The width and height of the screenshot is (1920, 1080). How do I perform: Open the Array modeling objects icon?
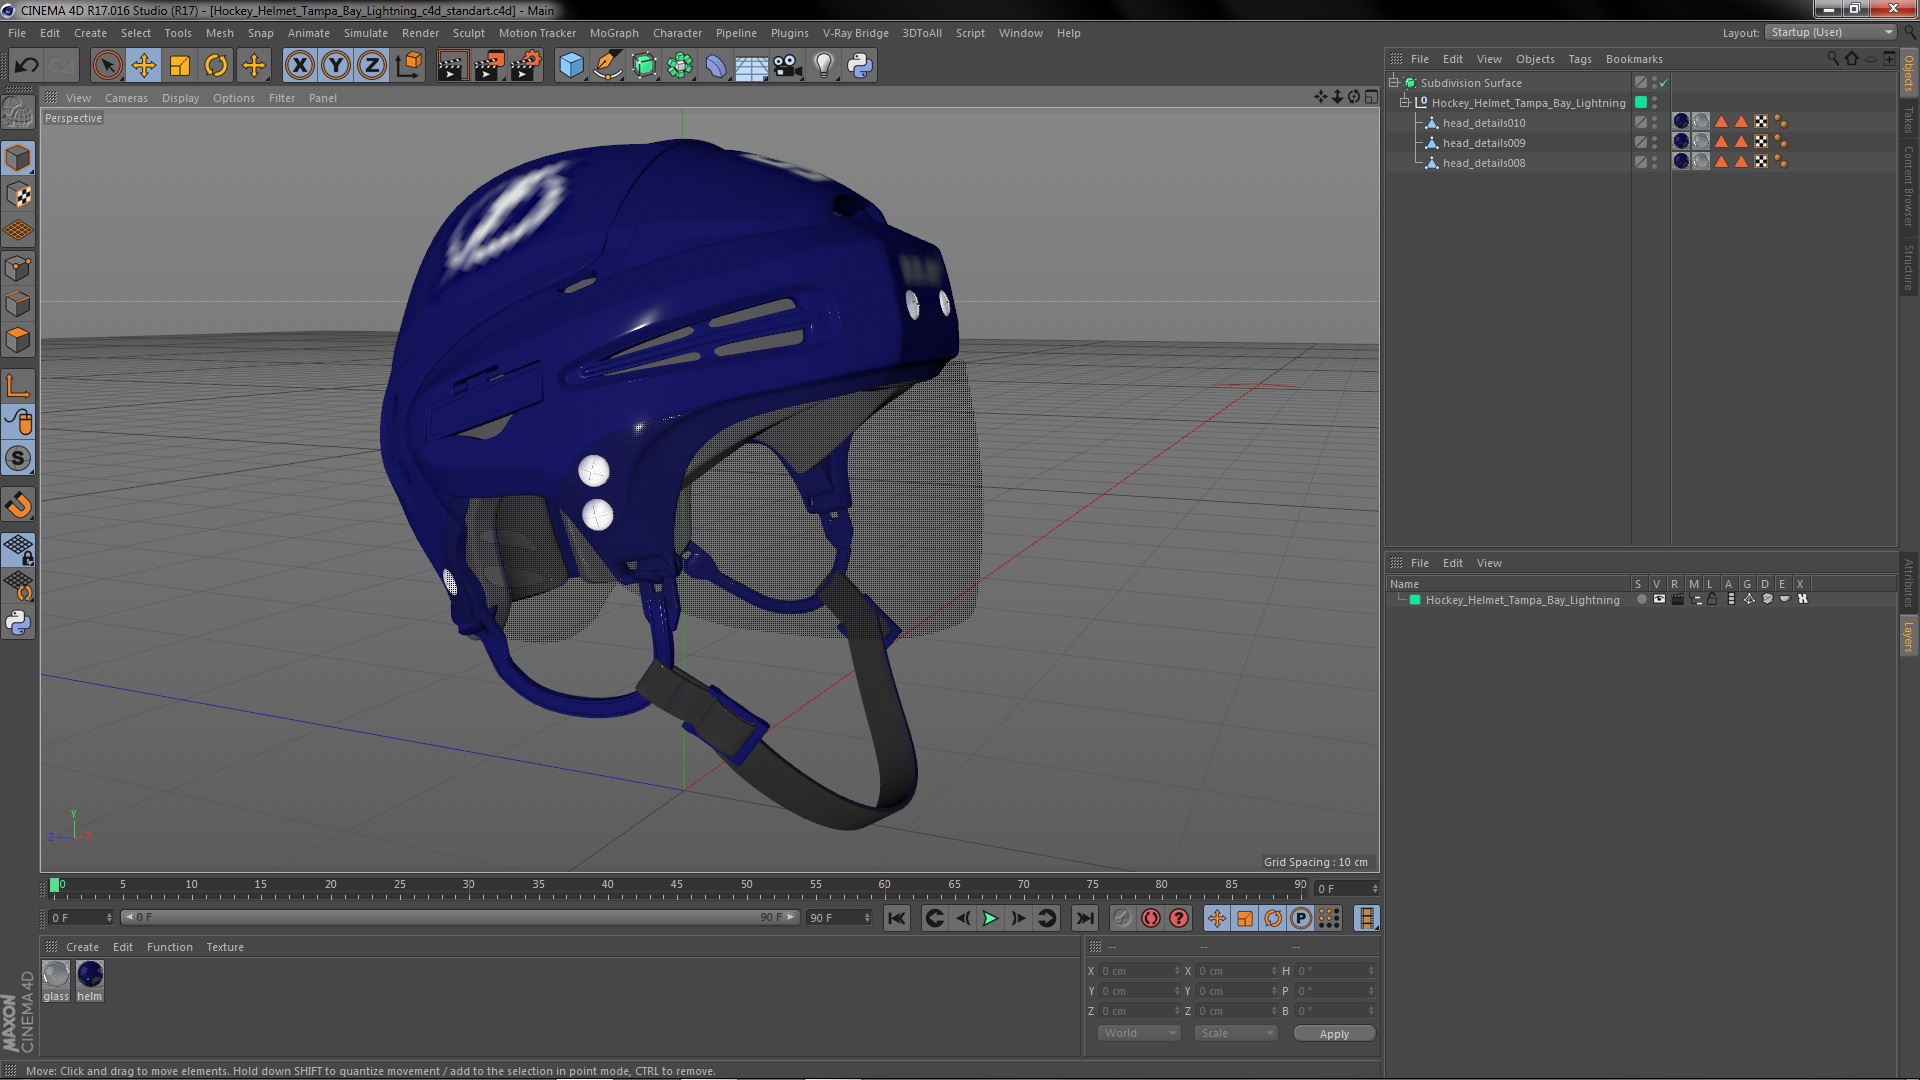pos(680,66)
